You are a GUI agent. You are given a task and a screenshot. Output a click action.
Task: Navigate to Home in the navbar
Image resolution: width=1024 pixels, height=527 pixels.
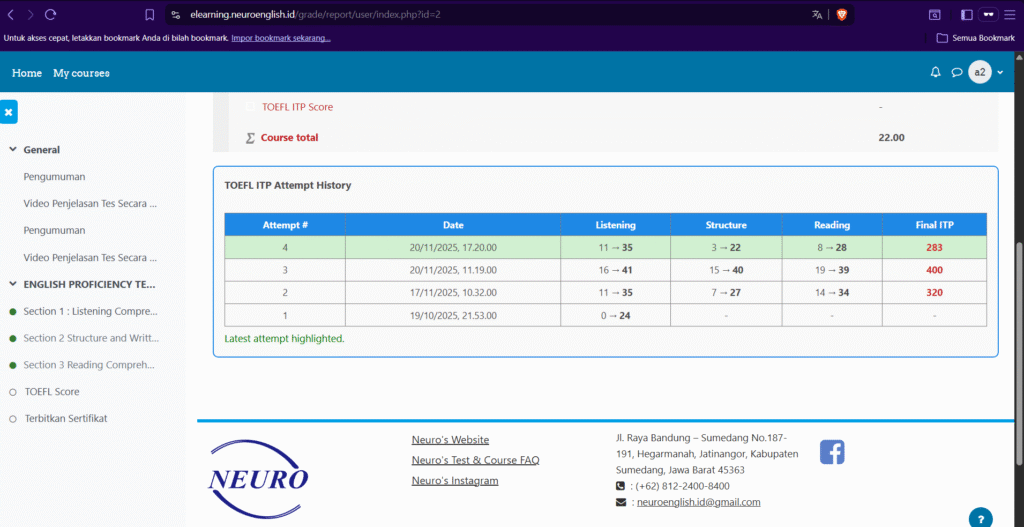27,73
